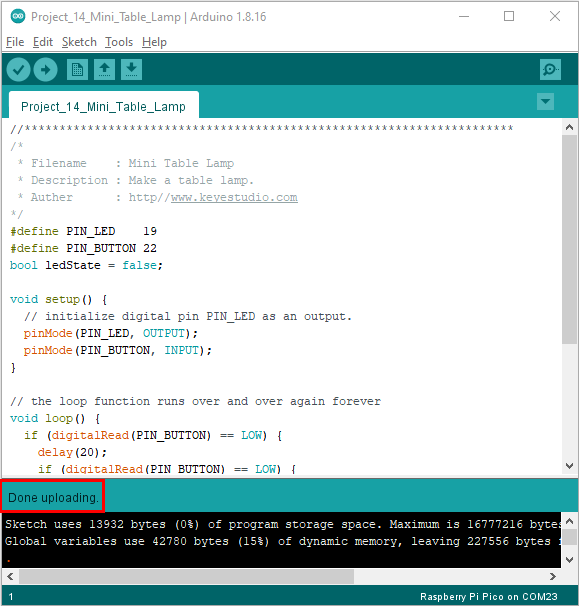Open the Edit menu
579x606 pixels.
pos(43,42)
